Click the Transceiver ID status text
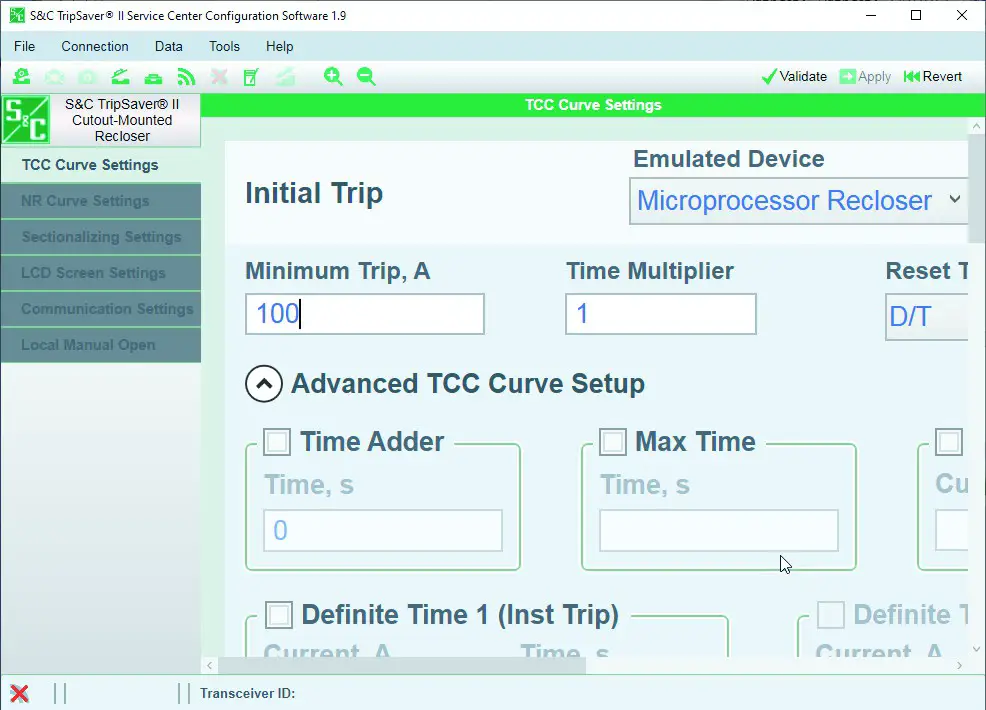986x710 pixels. (x=247, y=694)
